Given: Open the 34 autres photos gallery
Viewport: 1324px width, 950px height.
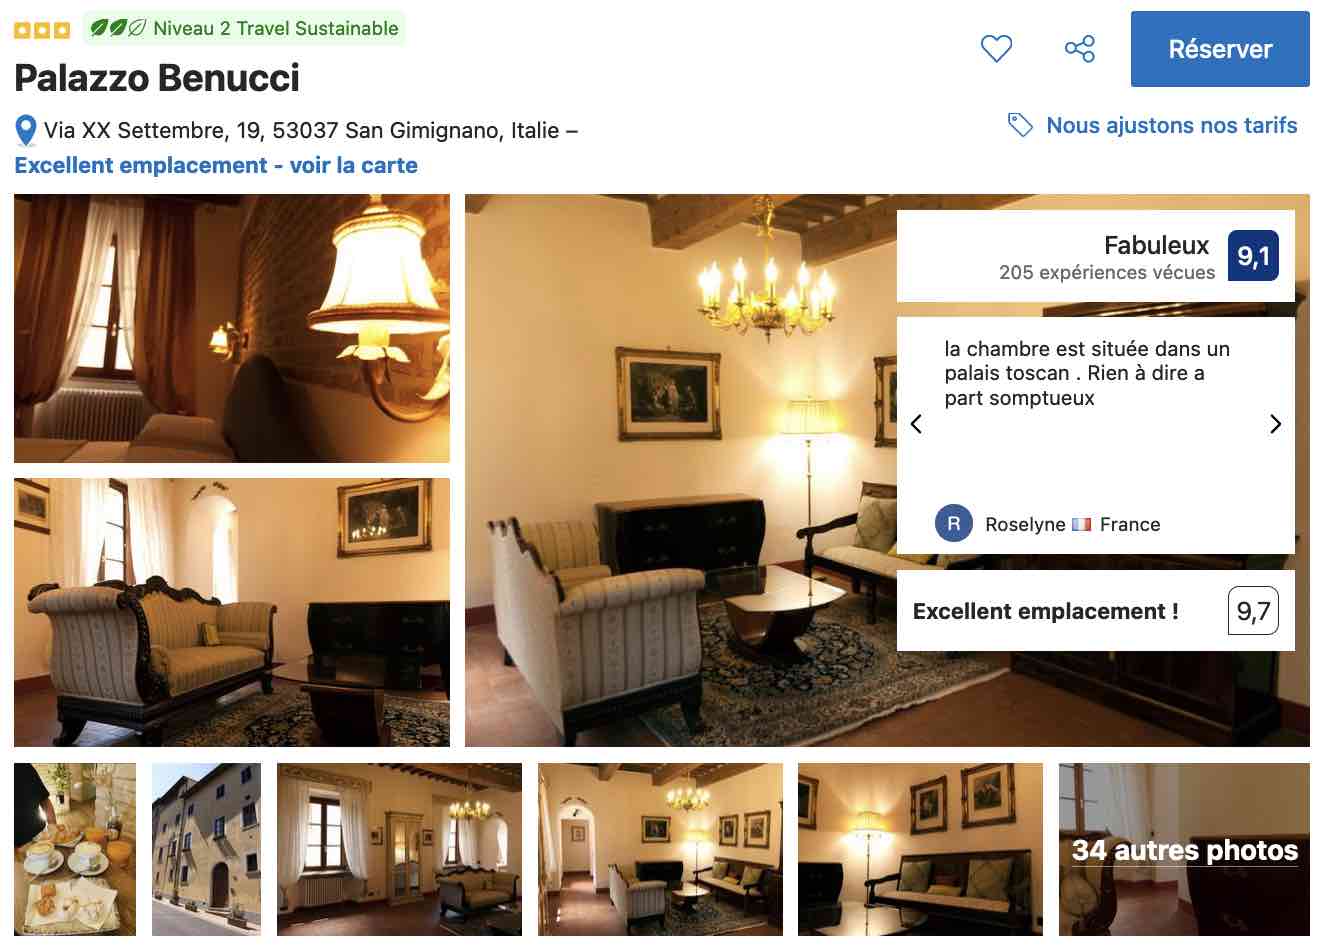Looking at the screenshot, I should click(1184, 849).
